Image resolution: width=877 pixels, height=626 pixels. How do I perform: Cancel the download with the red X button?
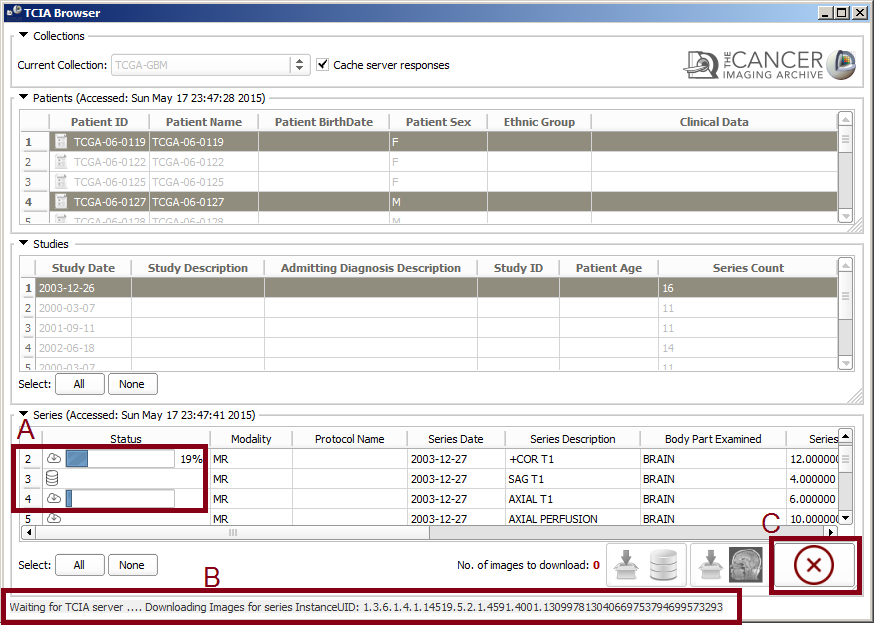813,566
